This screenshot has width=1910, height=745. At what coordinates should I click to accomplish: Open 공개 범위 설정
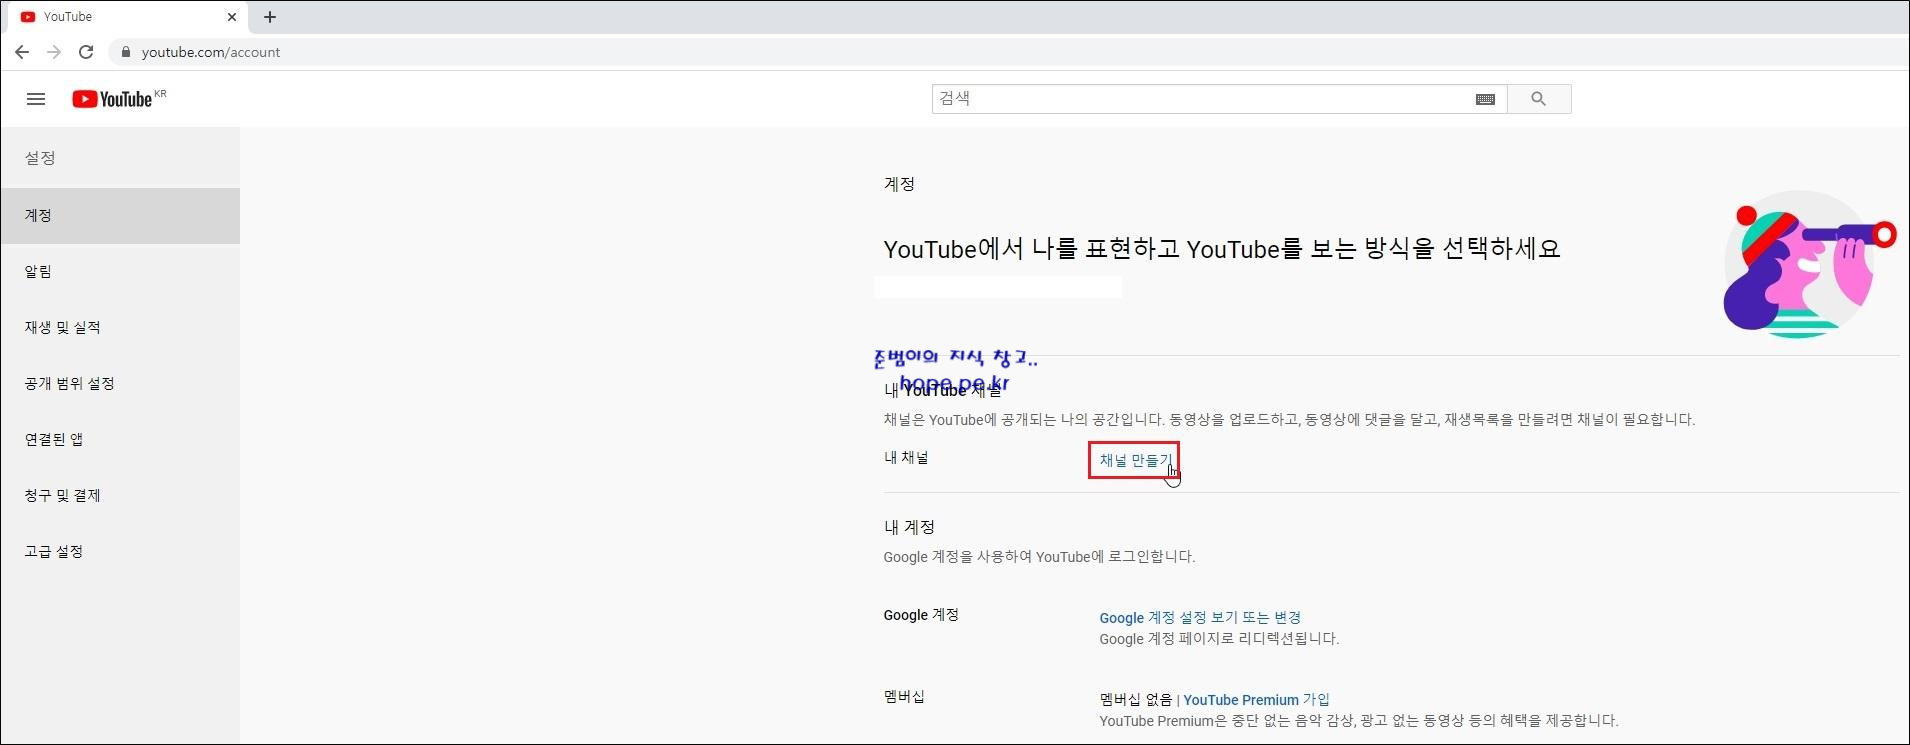click(x=120, y=384)
